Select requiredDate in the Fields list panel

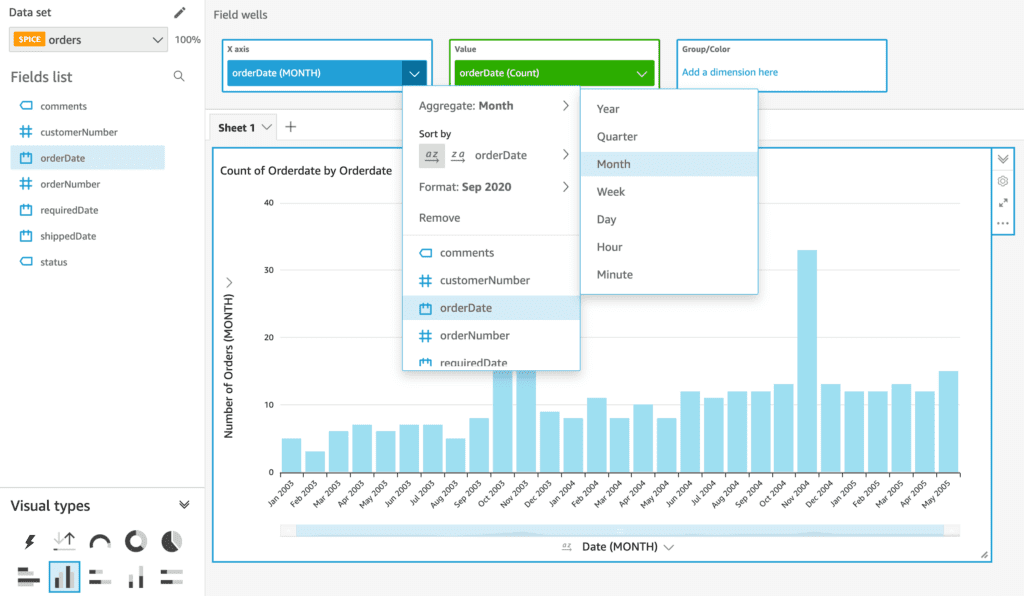pos(88,210)
